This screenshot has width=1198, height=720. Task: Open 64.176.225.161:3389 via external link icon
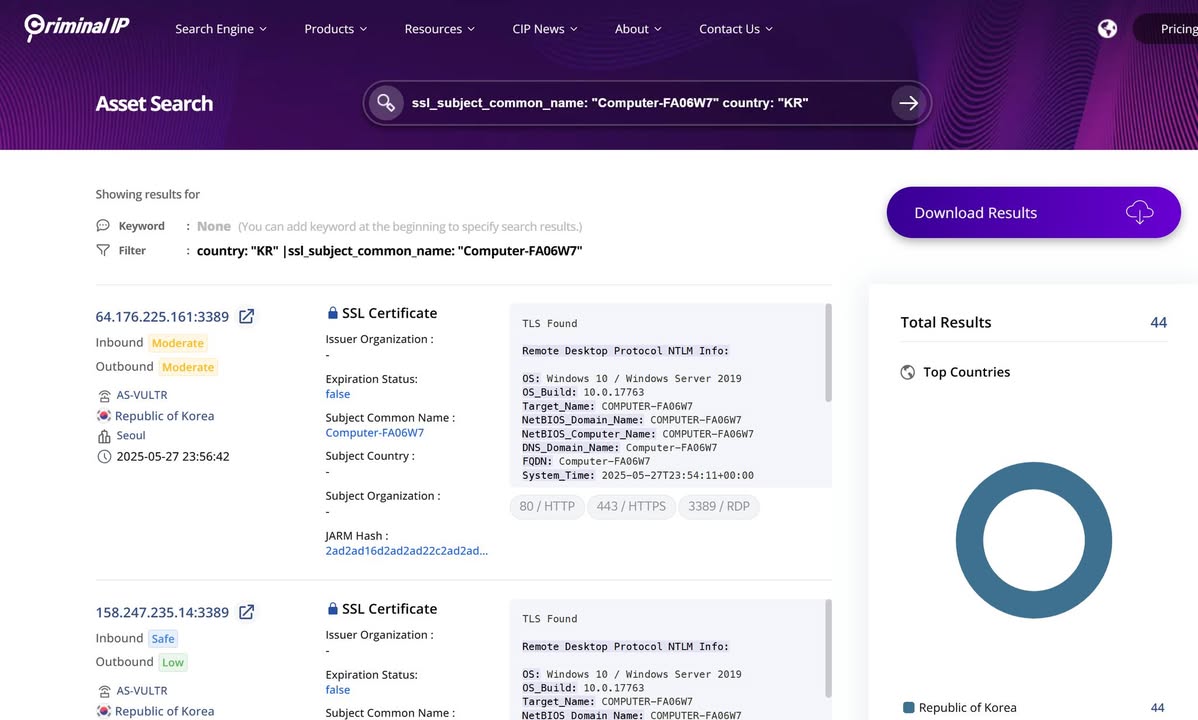pos(246,316)
